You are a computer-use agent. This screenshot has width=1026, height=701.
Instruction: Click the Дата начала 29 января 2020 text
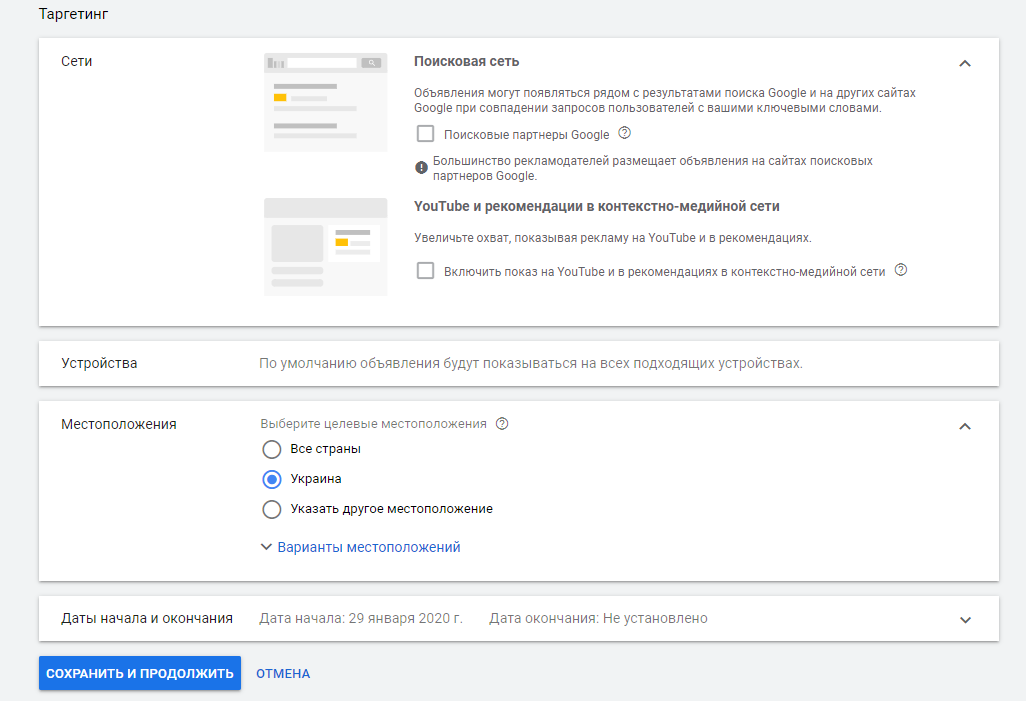361,618
